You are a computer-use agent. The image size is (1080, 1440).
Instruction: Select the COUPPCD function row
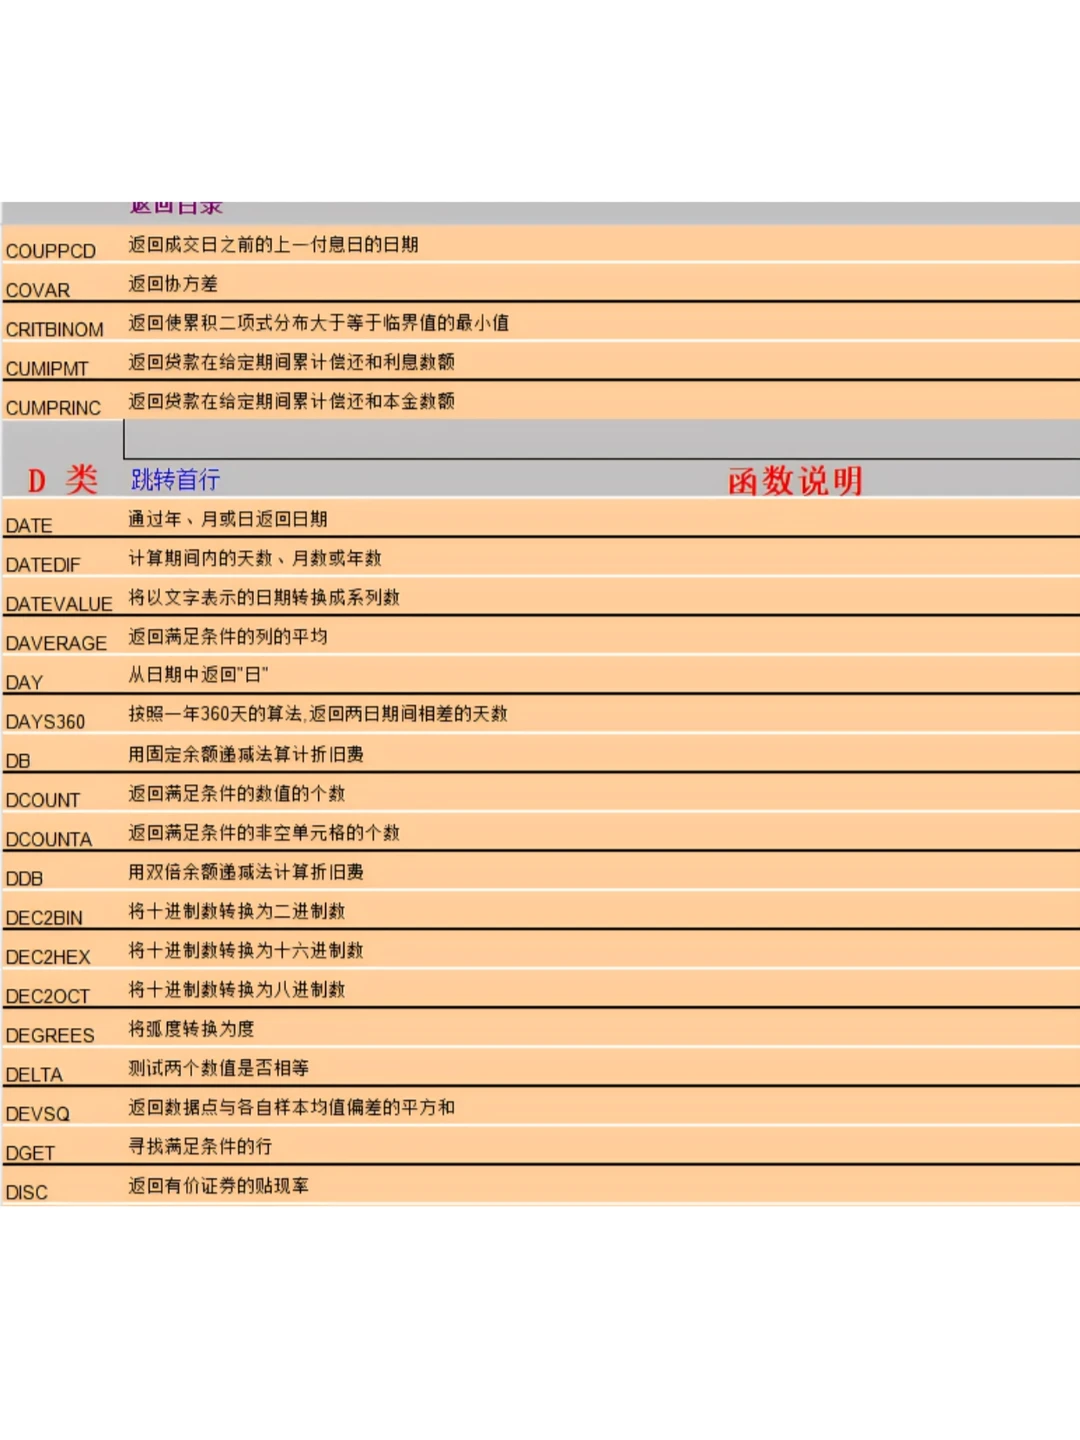point(53,251)
